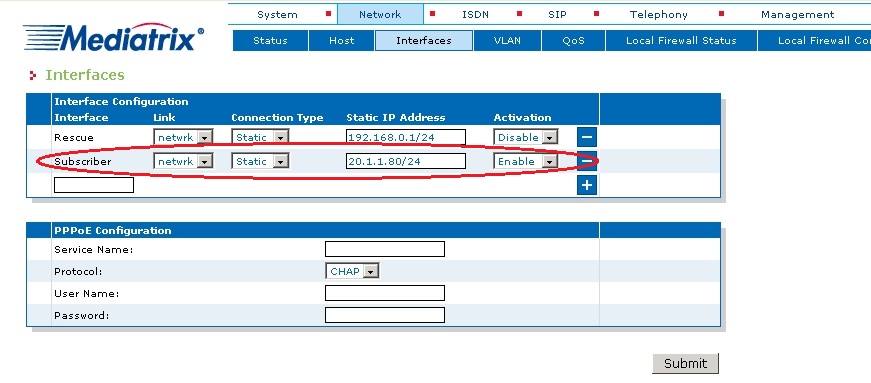Open Rescue Connection Type dropdown
This screenshot has height=383, width=871.
tap(260, 137)
